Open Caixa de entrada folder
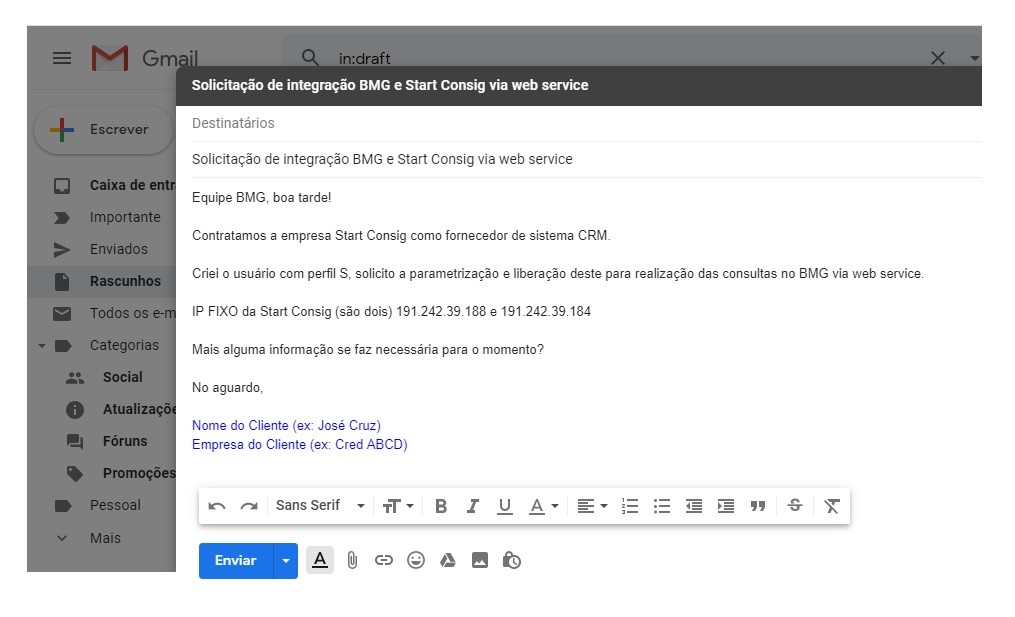1015x617 pixels. point(115,185)
